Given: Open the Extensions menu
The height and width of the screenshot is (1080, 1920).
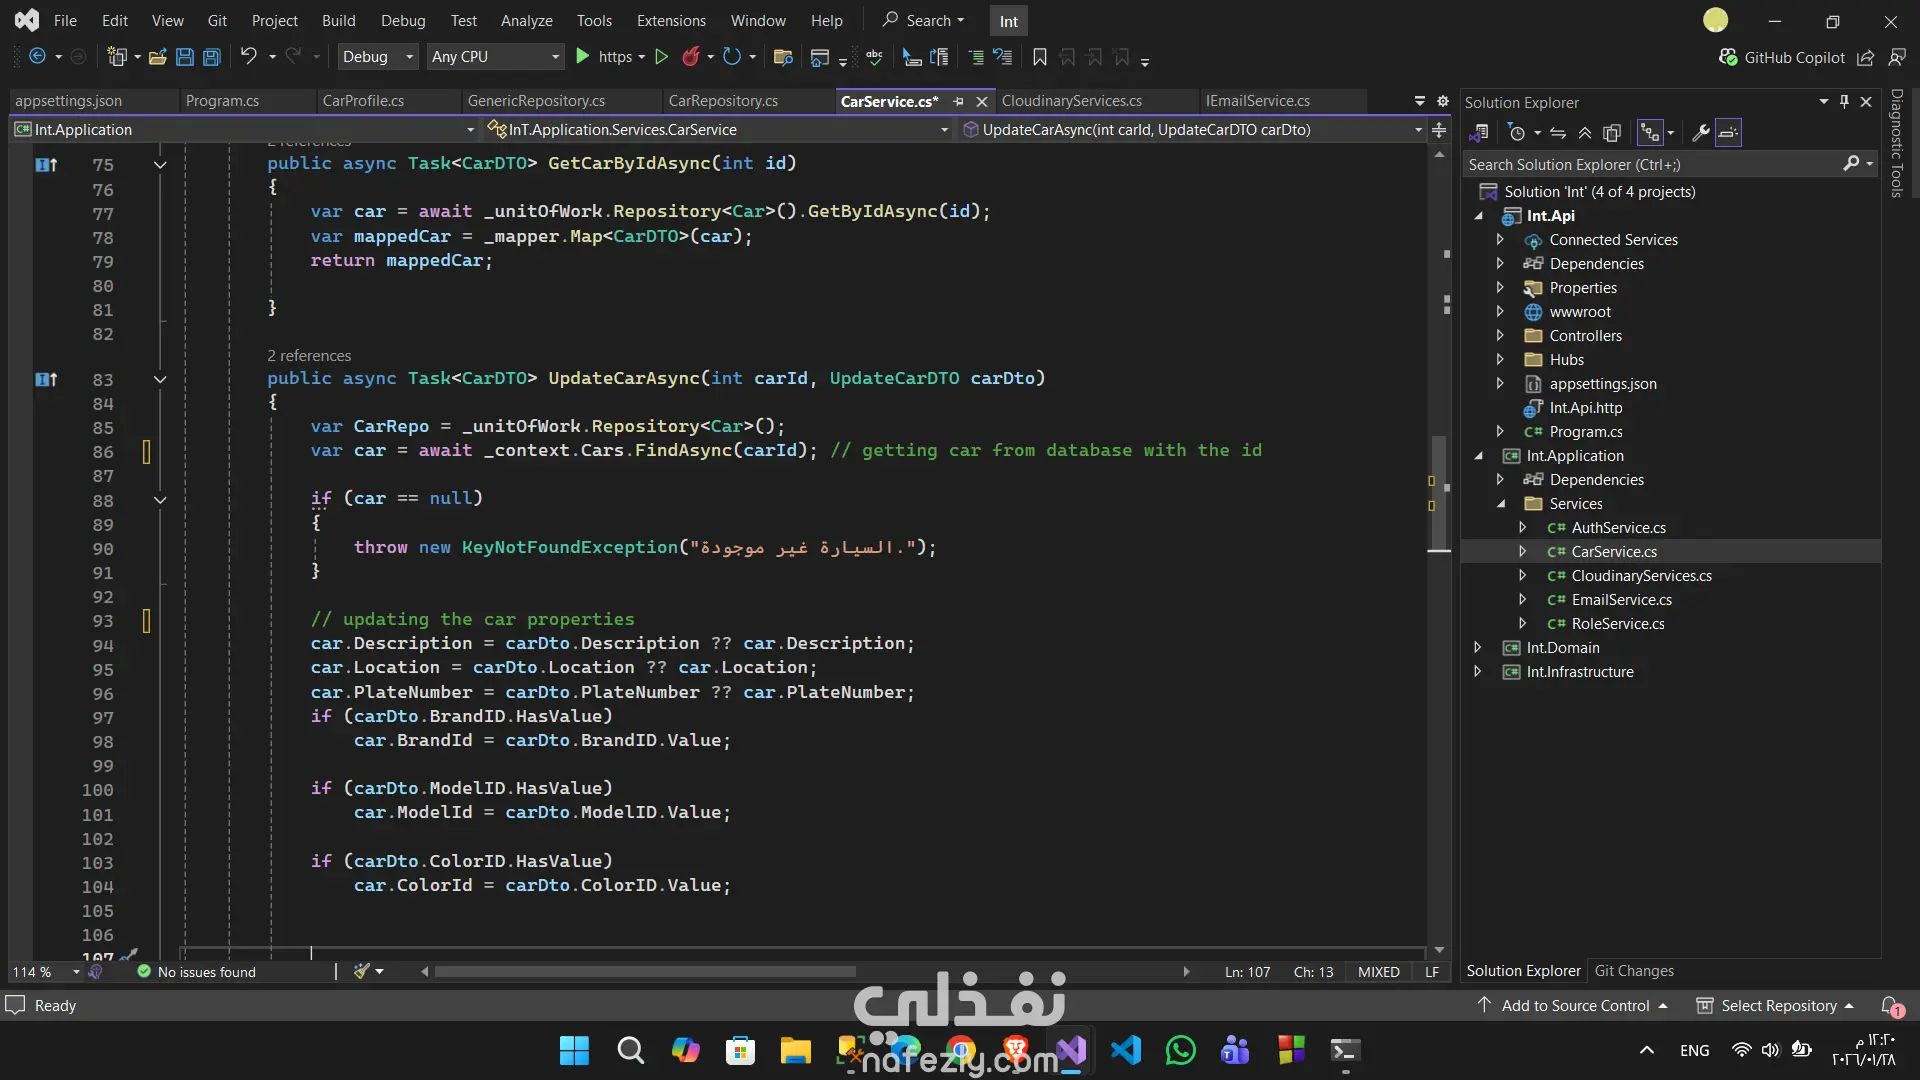Looking at the screenshot, I should 671,20.
